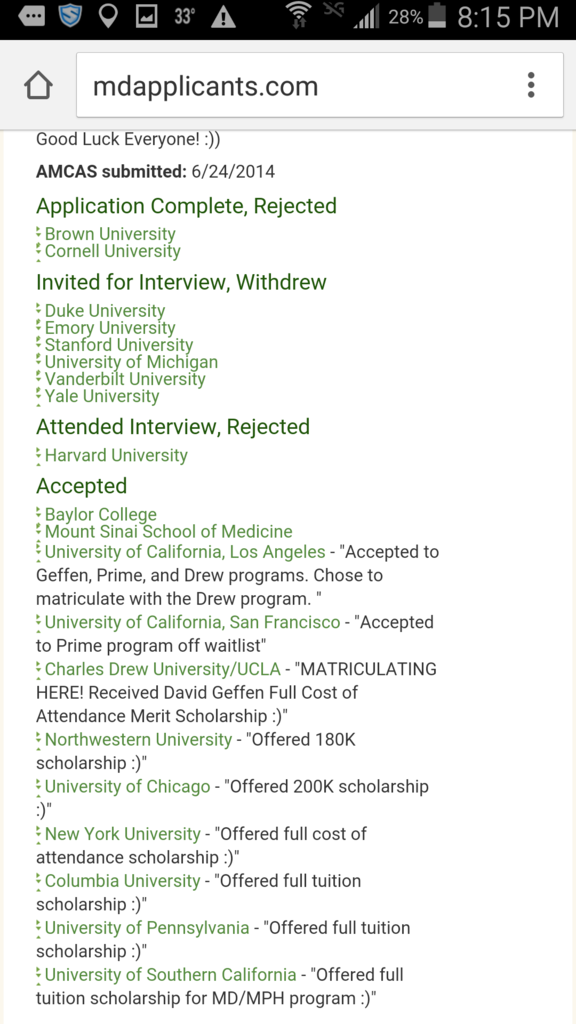576x1024 pixels.
Task: Tap the warning triangle status icon
Action: point(223,18)
